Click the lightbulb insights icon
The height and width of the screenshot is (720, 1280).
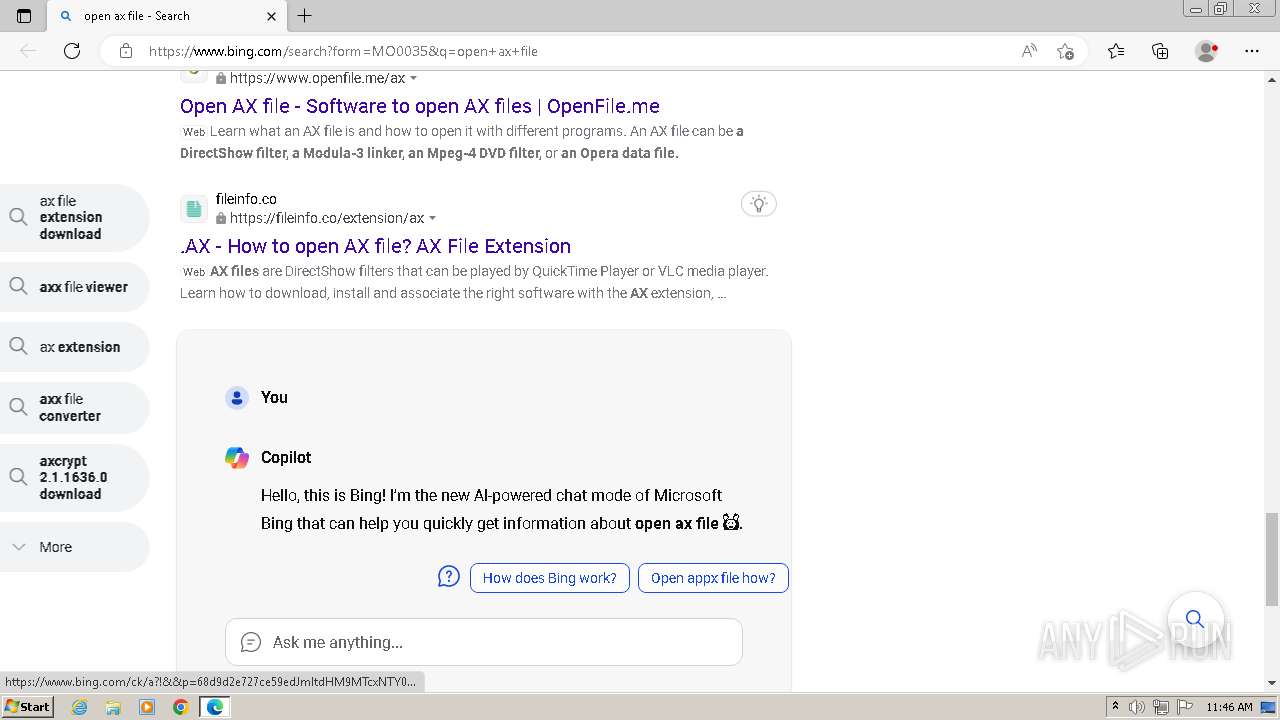[759, 204]
